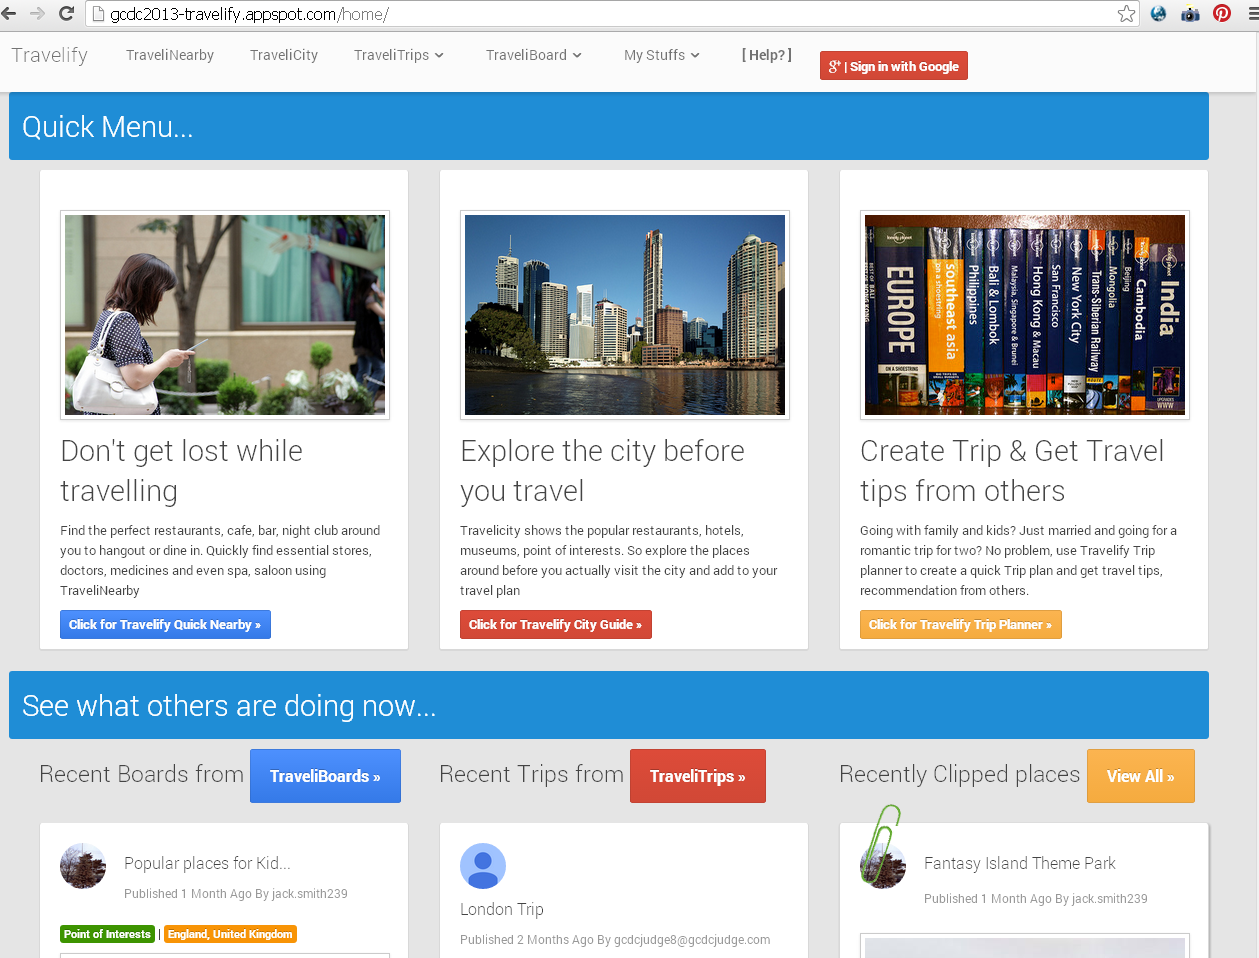The width and height of the screenshot is (1259, 958).
Task: Select the Explore the city before you travel heading
Action: tap(602, 471)
